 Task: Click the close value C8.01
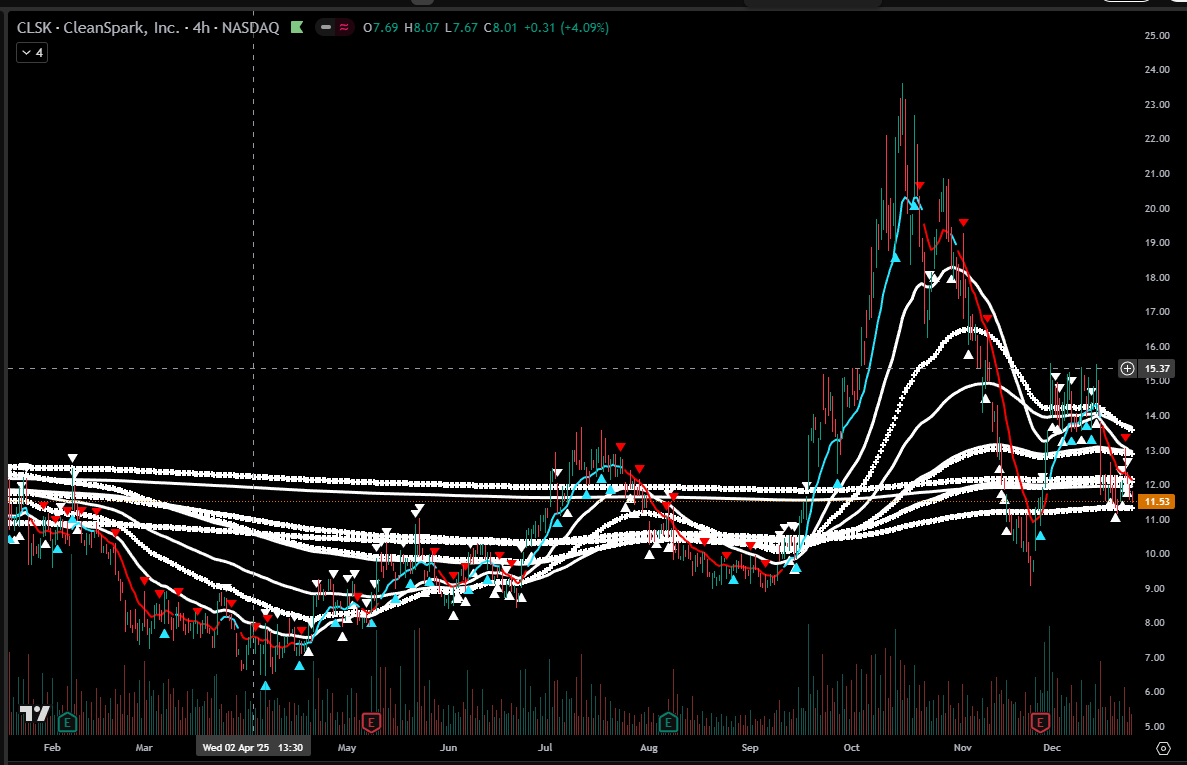coord(500,27)
